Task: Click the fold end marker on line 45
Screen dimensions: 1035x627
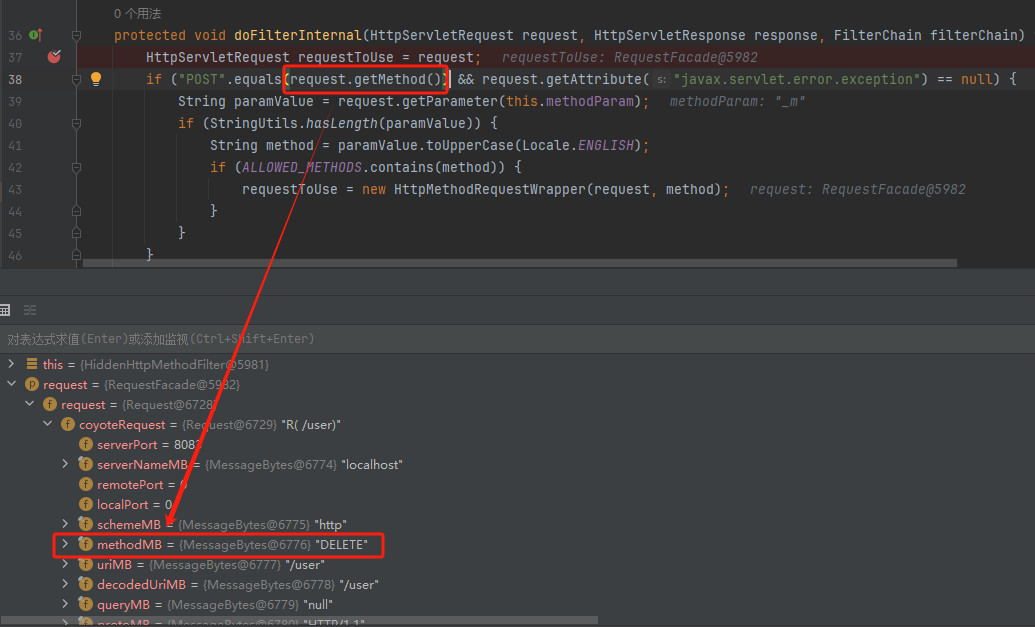Action: [77, 233]
